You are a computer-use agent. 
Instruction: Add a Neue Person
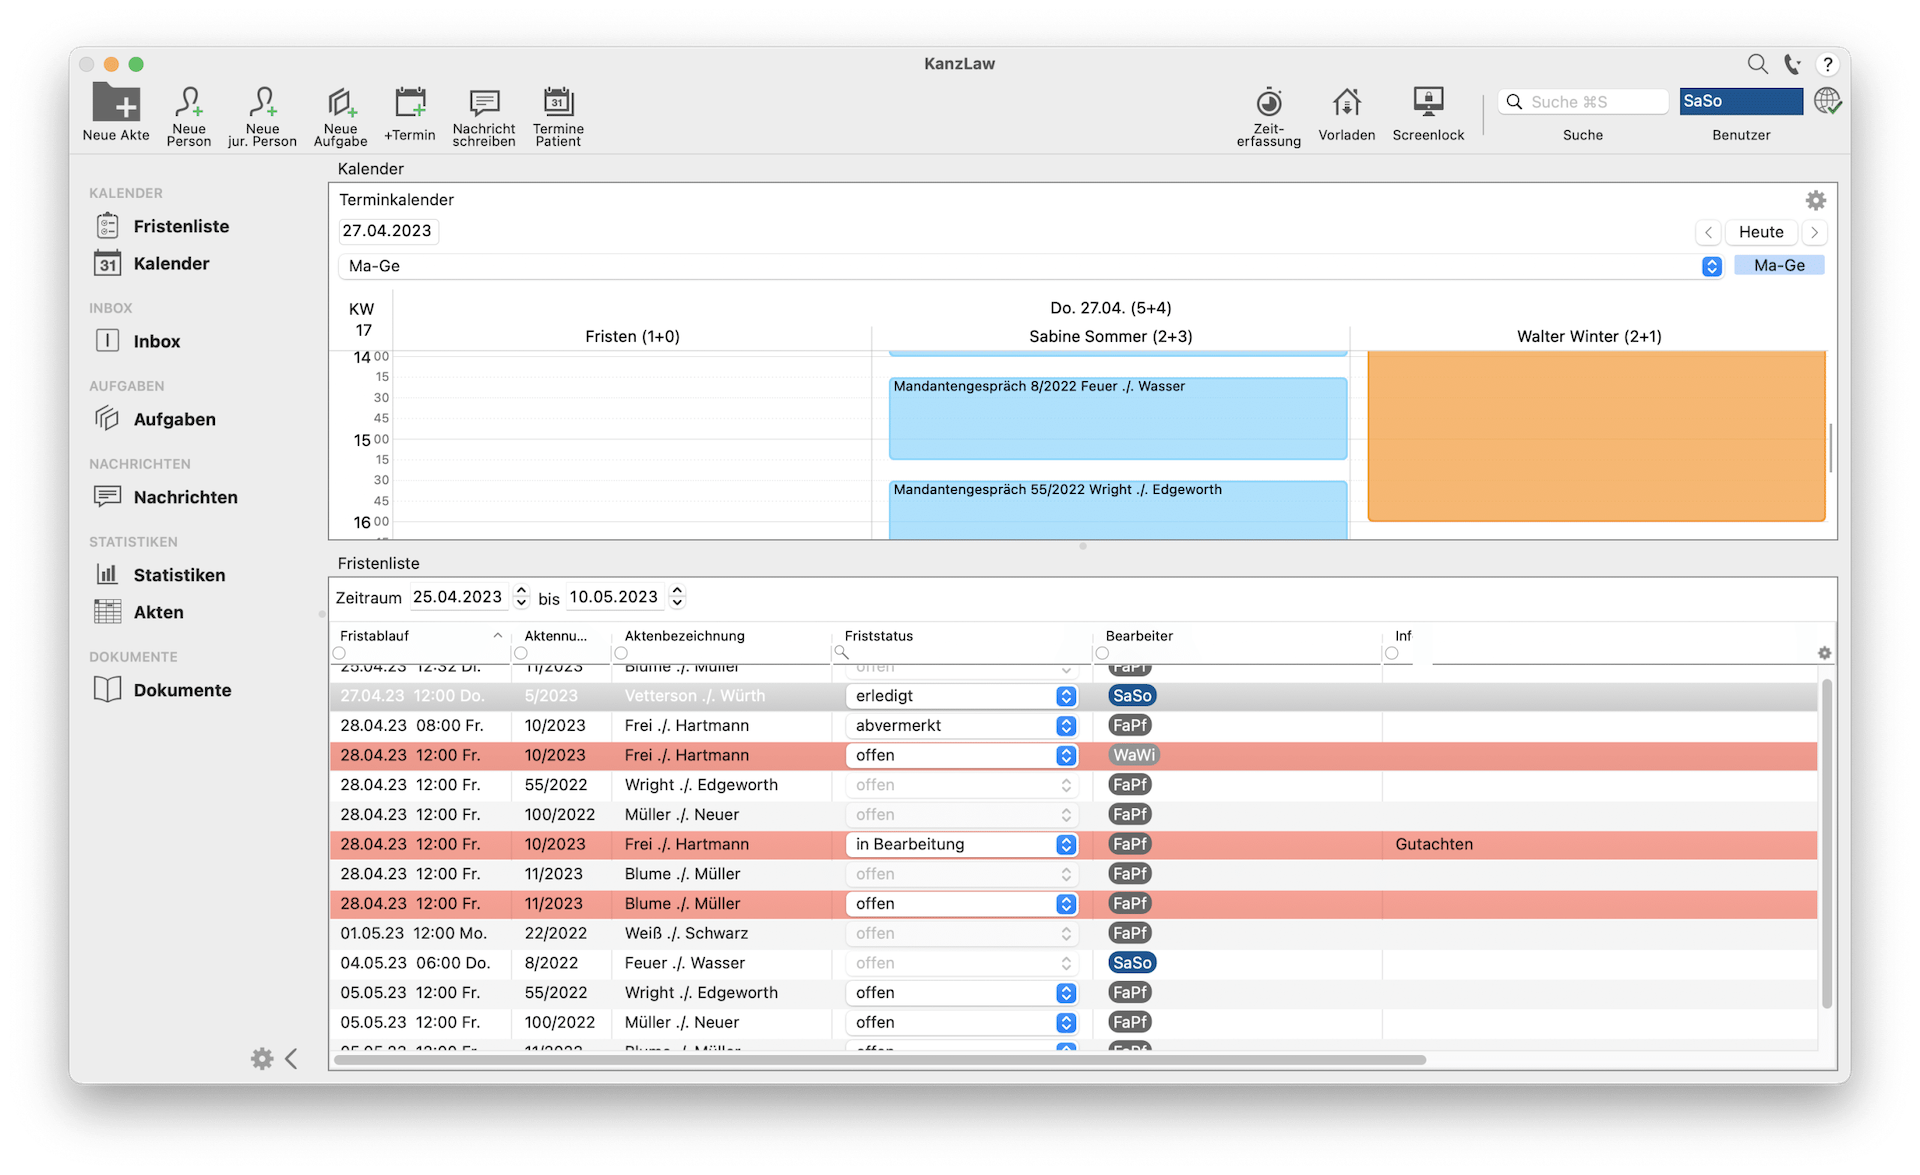pos(189,116)
